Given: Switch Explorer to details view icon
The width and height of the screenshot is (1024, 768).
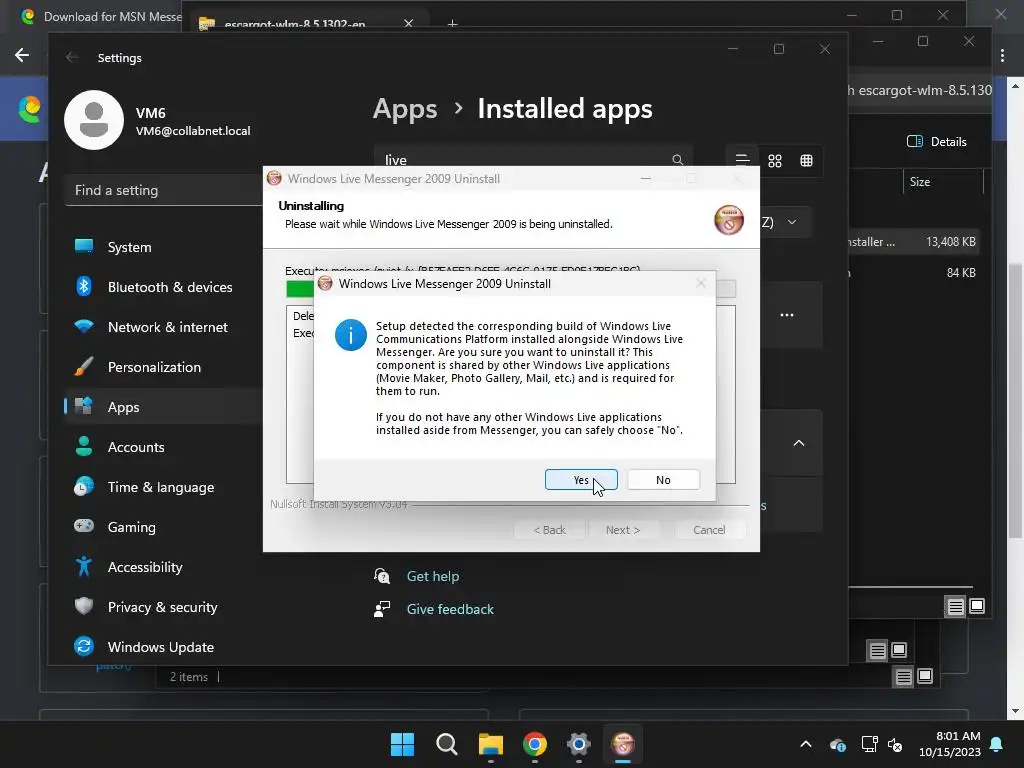Looking at the screenshot, I should [955, 607].
